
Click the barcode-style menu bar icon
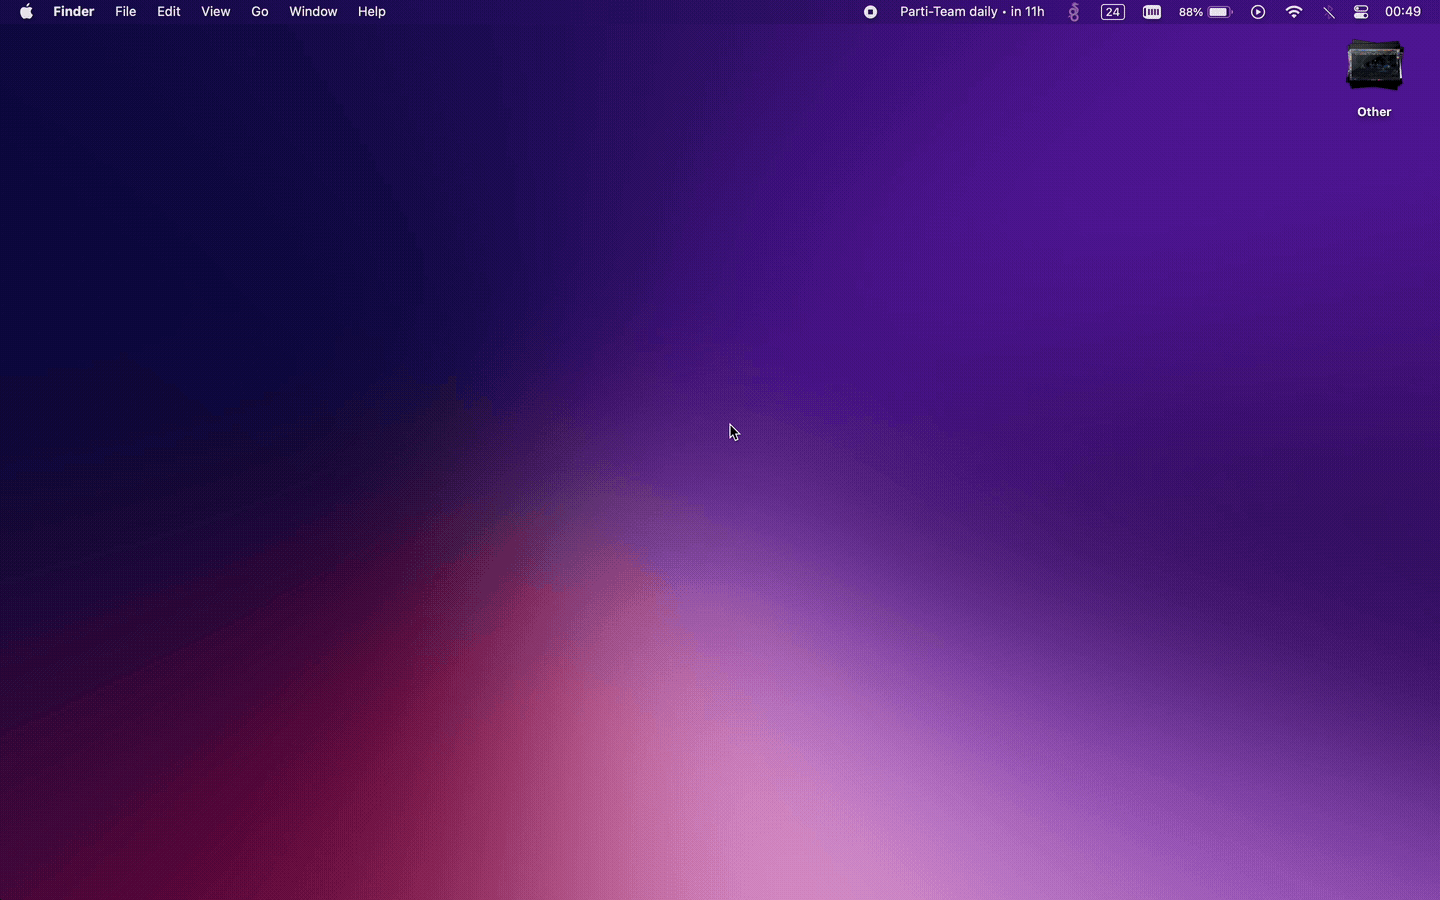(1152, 12)
